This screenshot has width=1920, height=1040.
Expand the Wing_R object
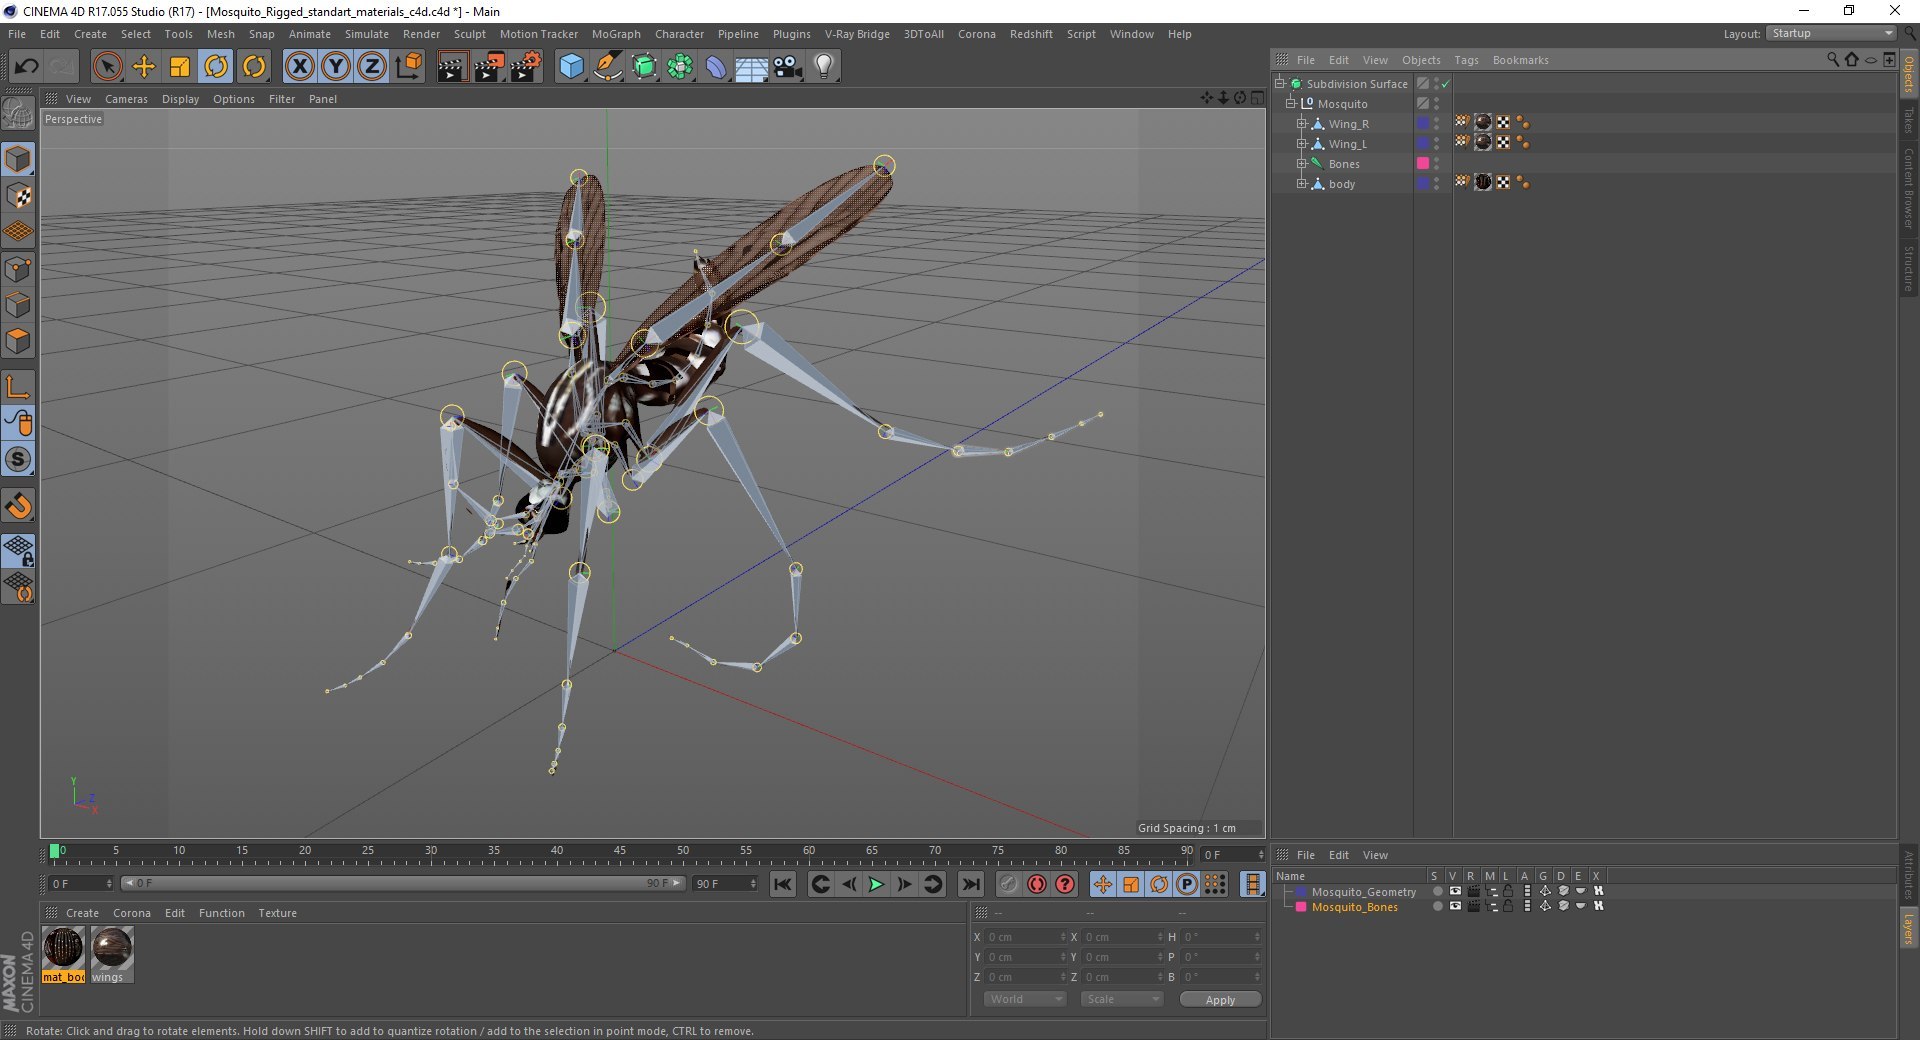[1302, 124]
